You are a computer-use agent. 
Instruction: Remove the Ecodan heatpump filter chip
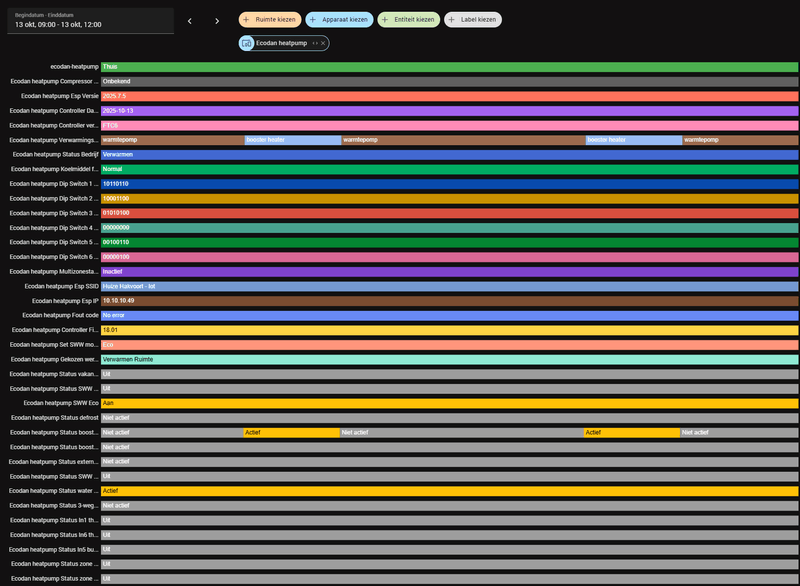click(323, 43)
